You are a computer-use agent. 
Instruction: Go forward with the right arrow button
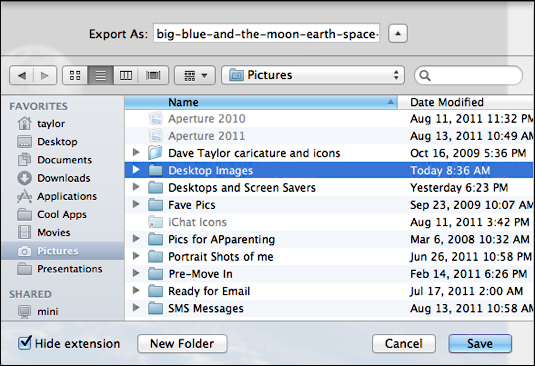point(45,75)
